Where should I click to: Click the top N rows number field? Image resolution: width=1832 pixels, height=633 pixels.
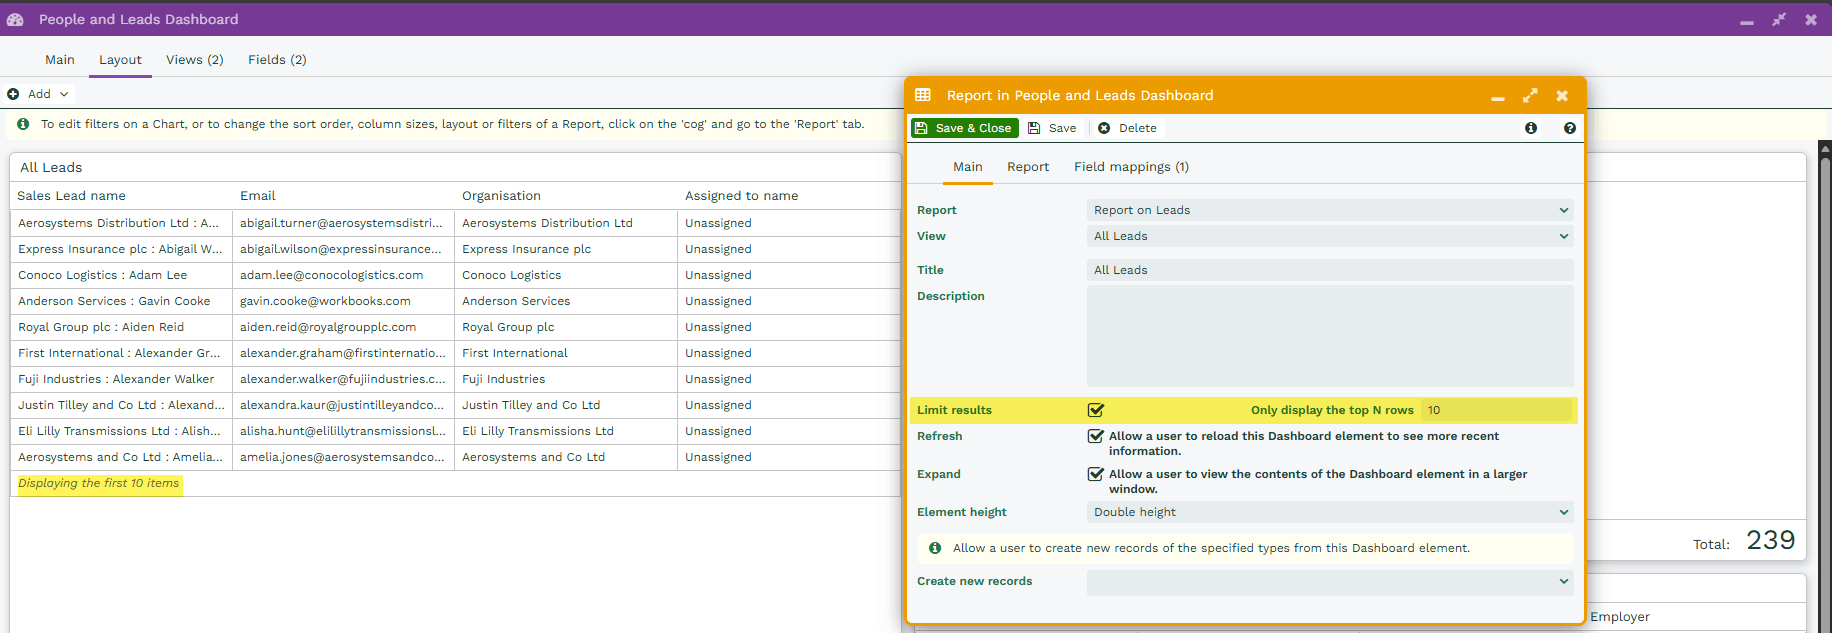point(1496,410)
